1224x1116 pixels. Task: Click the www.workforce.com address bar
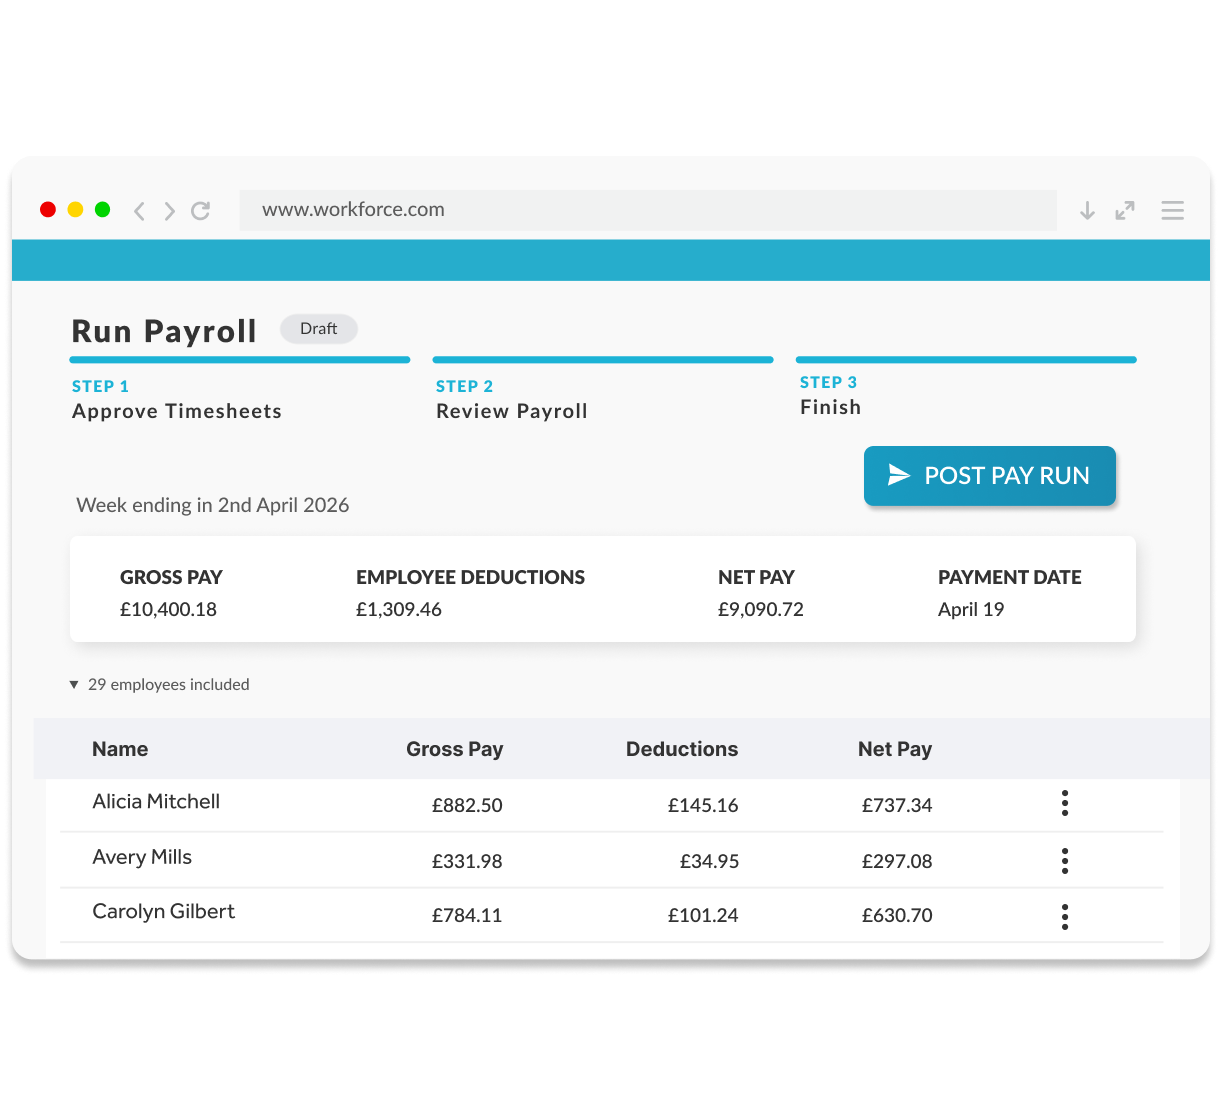point(648,210)
